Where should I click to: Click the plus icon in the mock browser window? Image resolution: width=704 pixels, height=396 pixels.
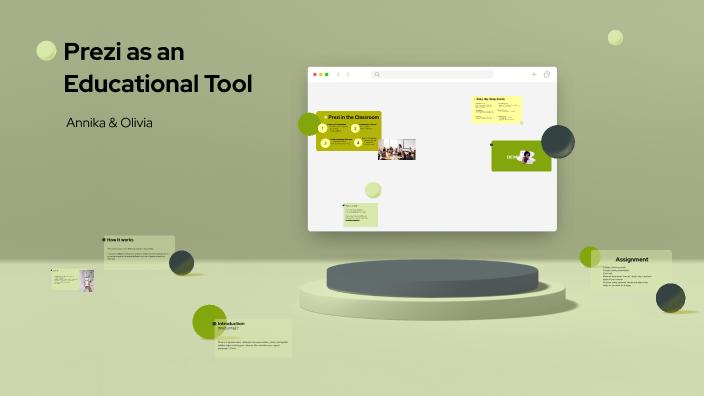point(534,75)
